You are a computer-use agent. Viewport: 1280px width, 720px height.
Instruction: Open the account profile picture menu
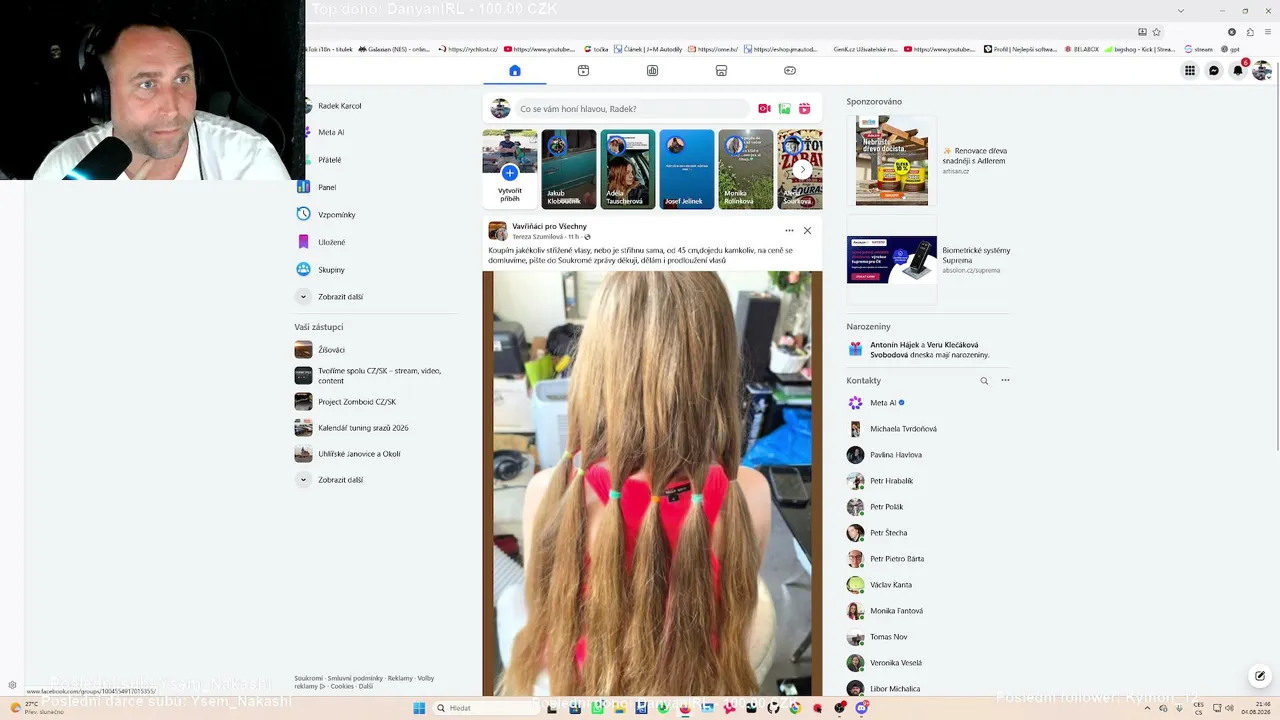(1262, 71)
